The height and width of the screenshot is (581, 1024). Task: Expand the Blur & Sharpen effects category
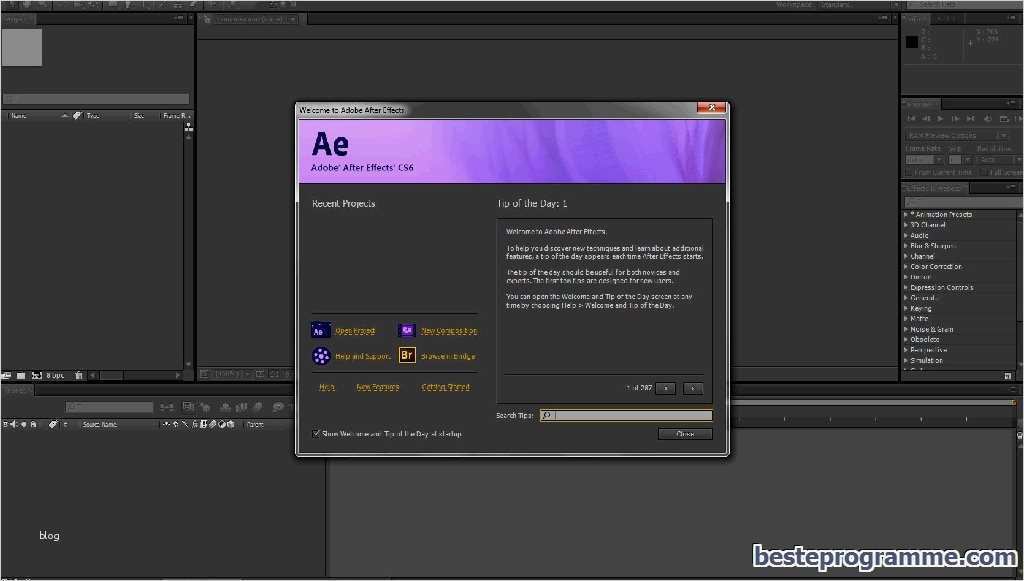(908, 245)
